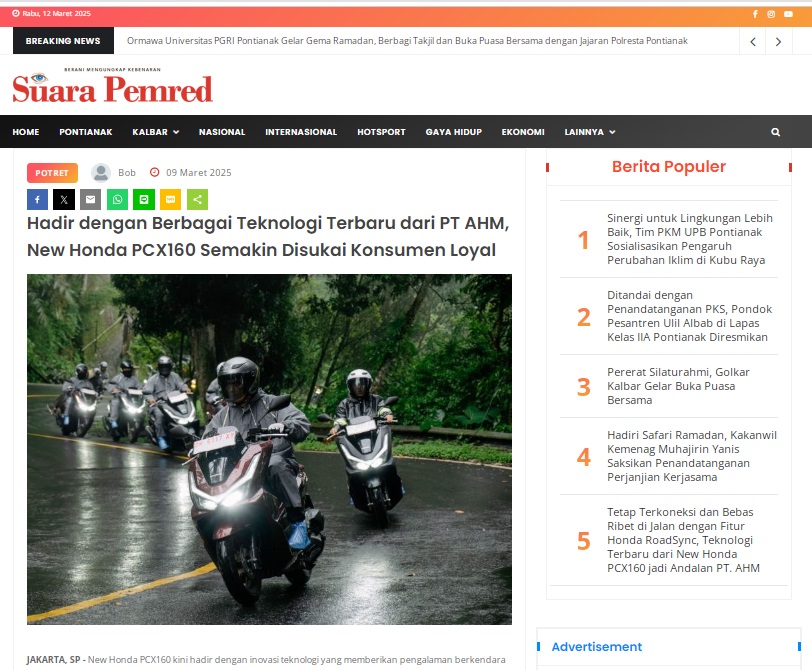Viewport: 812px width, 670px height.
Task: Click the date Rabu, 12 Maret 2025
Action: pos(56,13)
